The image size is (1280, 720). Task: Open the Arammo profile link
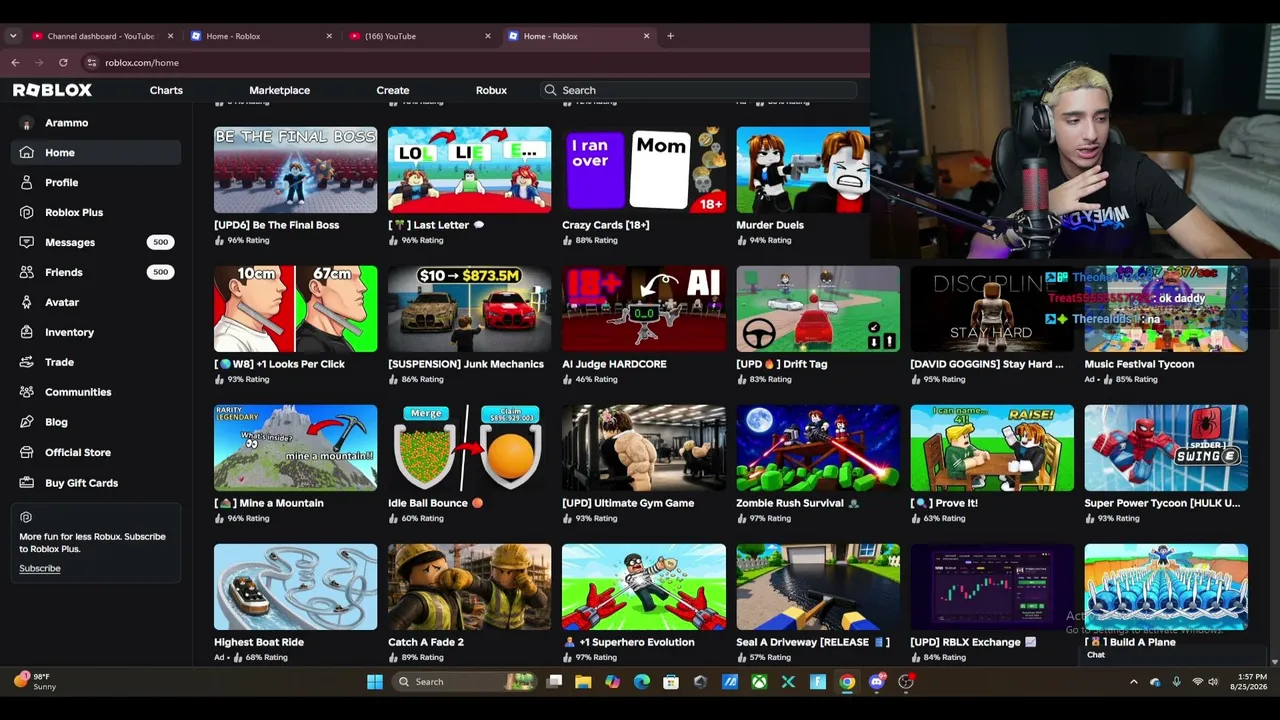66,122
